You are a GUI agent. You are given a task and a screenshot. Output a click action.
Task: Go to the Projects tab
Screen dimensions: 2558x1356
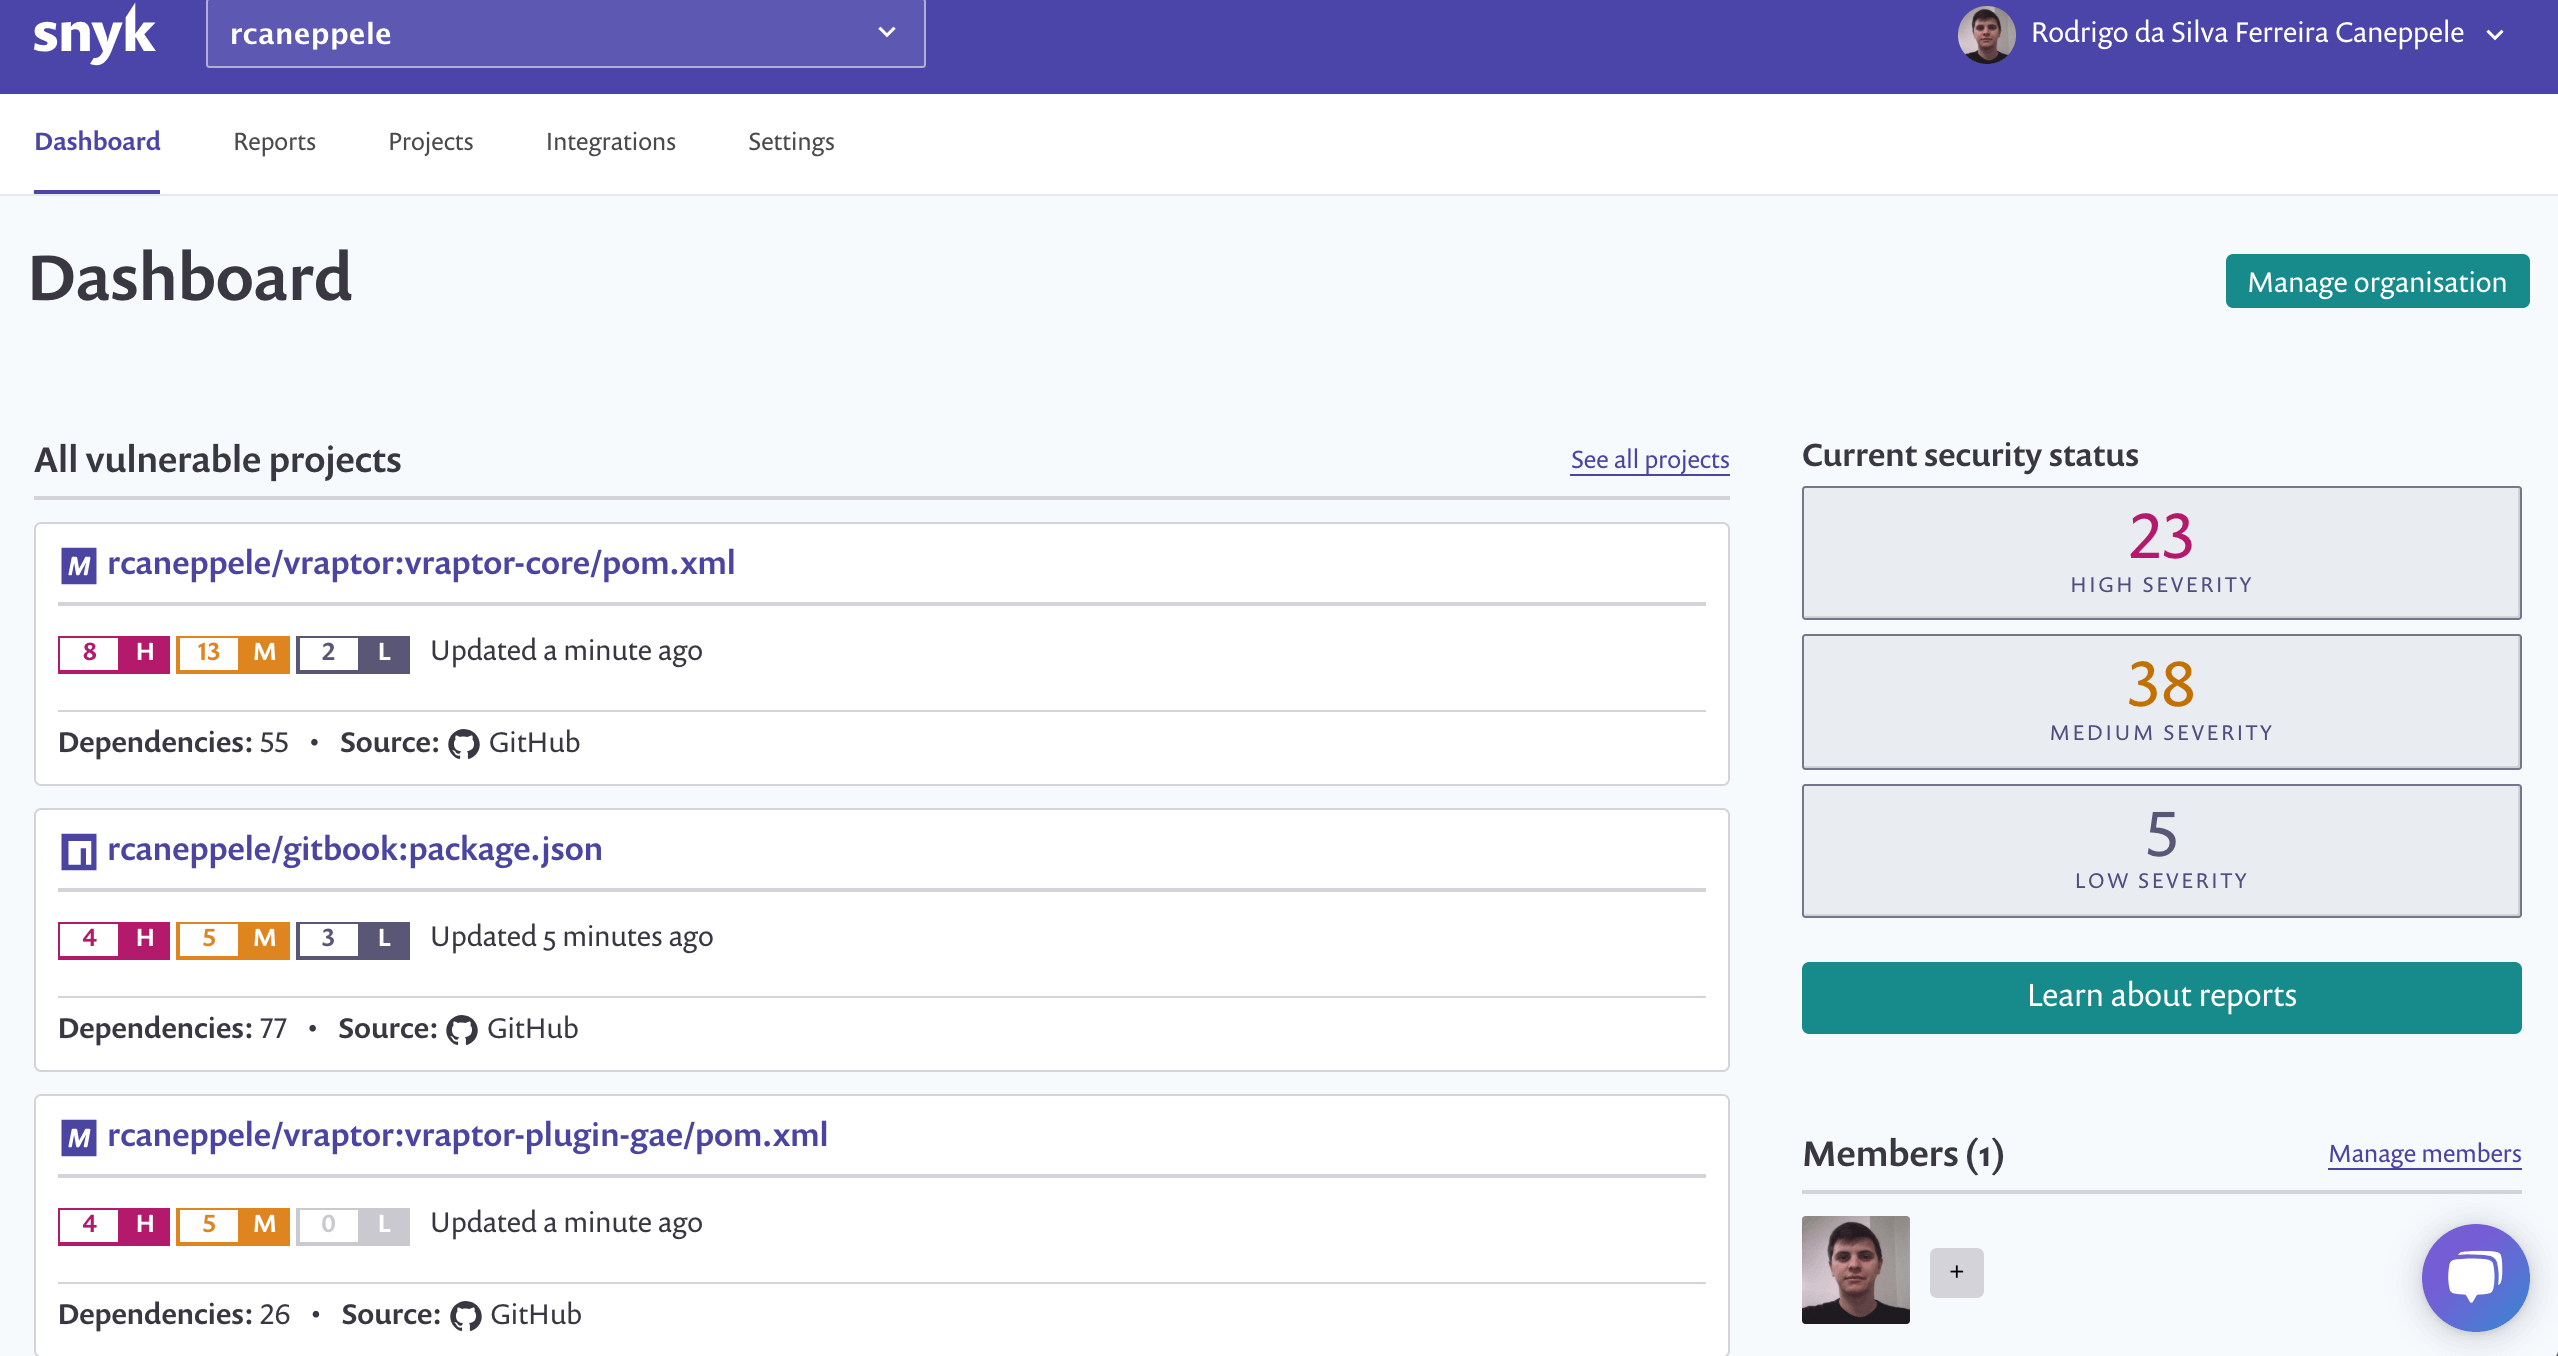(x=430, y=141)
